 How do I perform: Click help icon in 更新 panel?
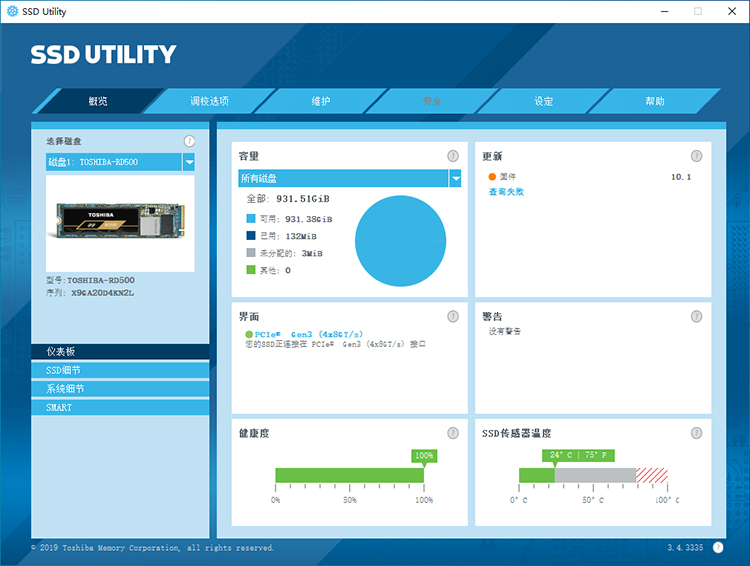pos(696,156)
